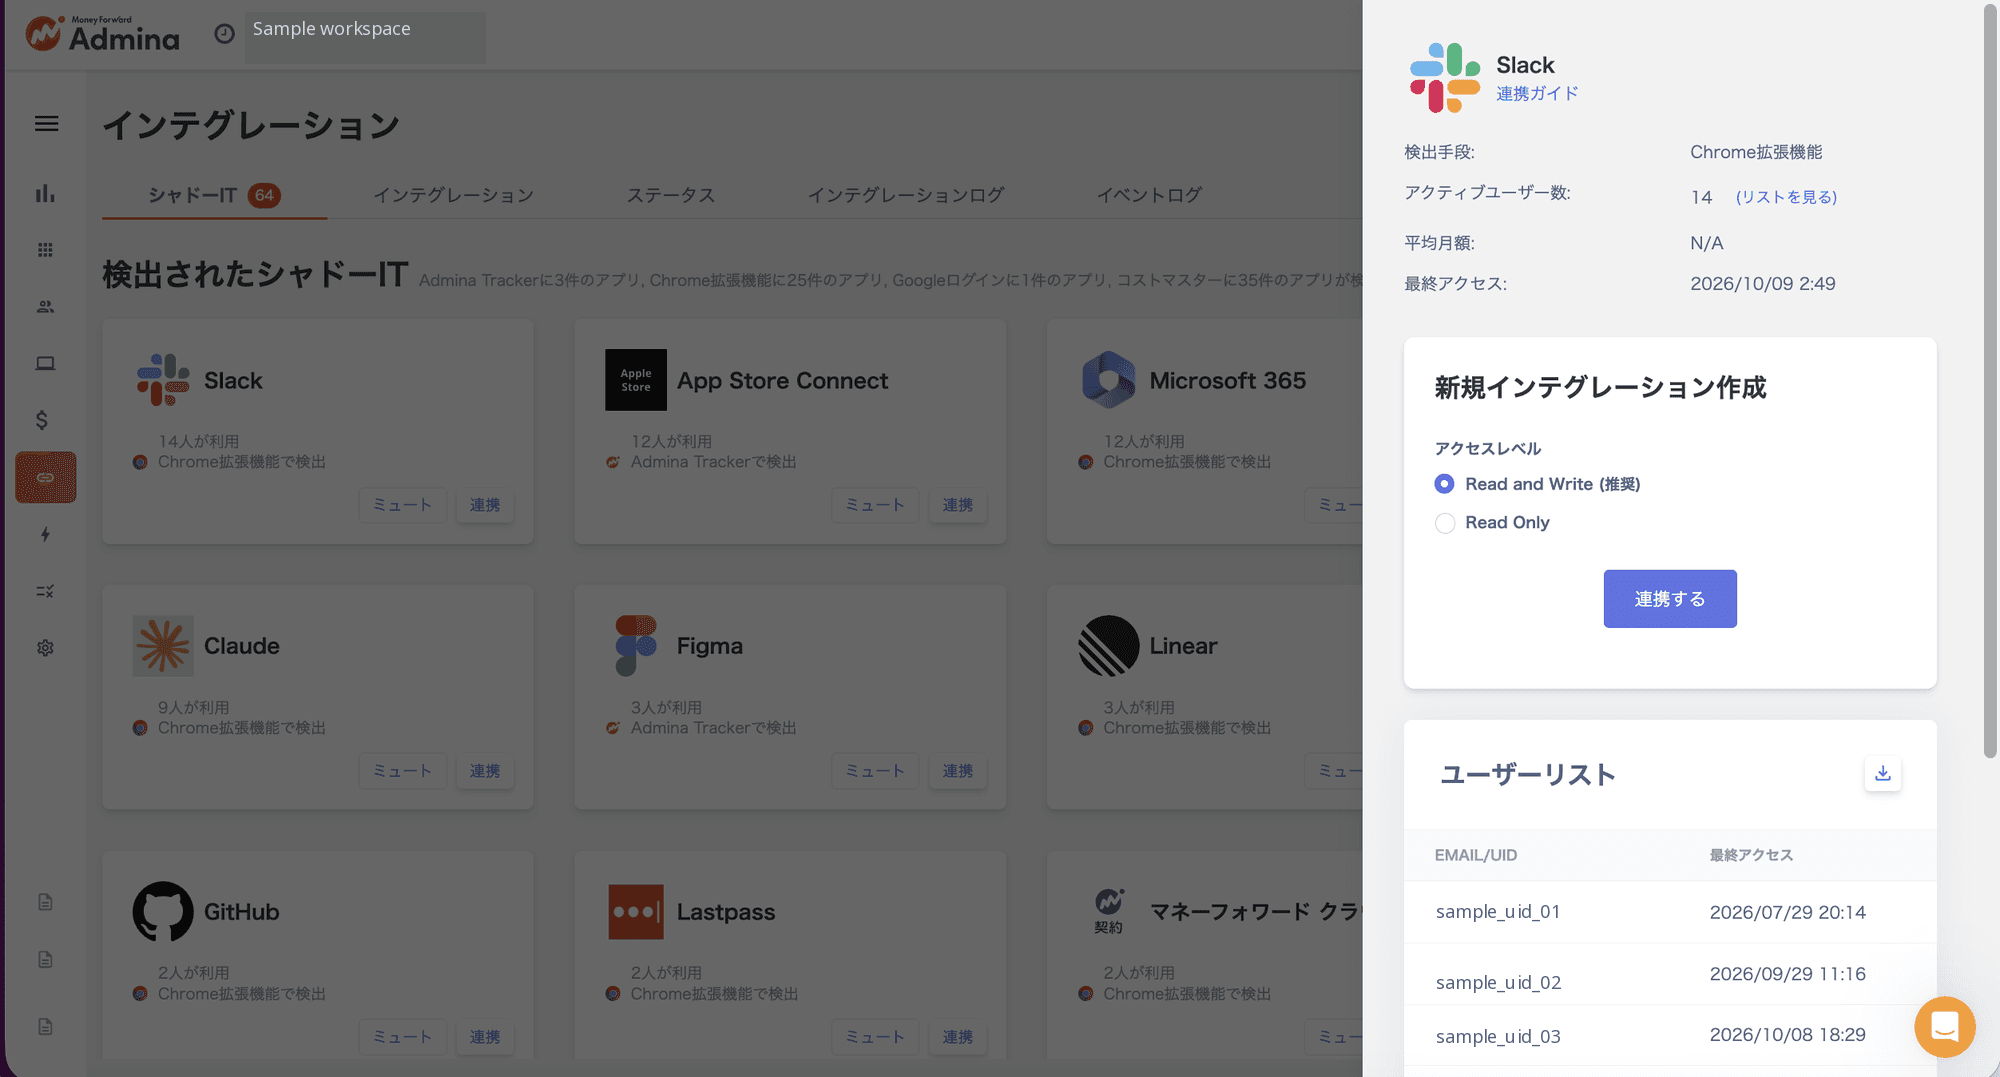Open the dollar cost sidebar icon

(x=42, y=420)
